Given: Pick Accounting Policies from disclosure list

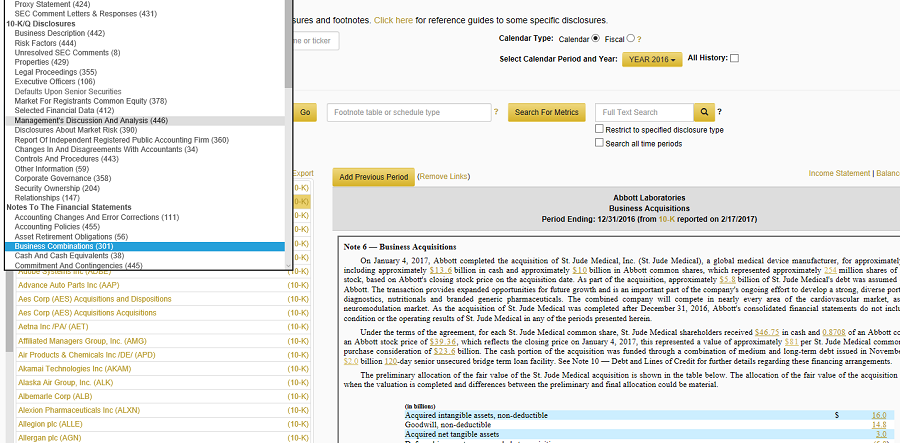Looking at the screenshot, I should (57, 227).
